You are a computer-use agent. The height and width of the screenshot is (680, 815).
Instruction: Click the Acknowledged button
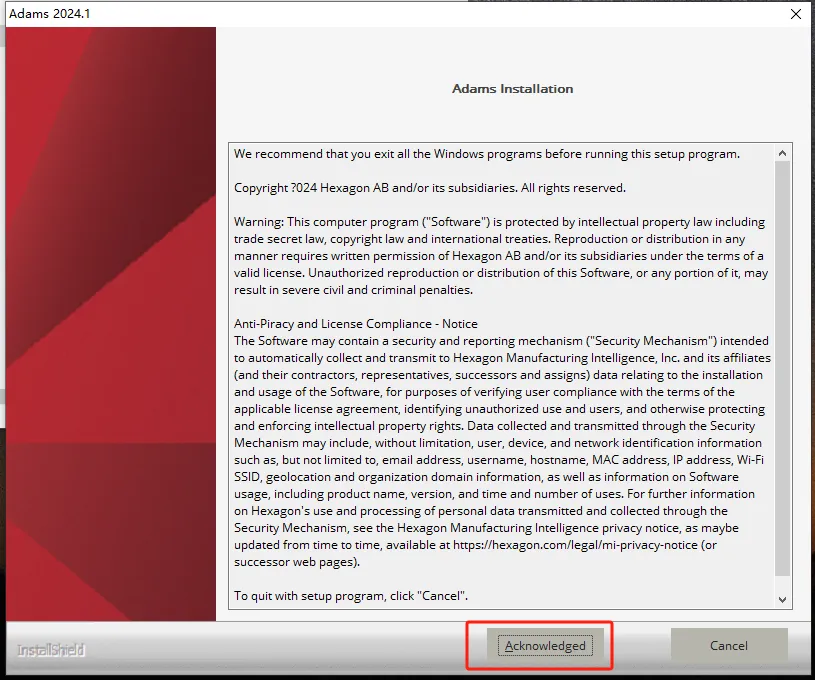[x=545, y=645]
